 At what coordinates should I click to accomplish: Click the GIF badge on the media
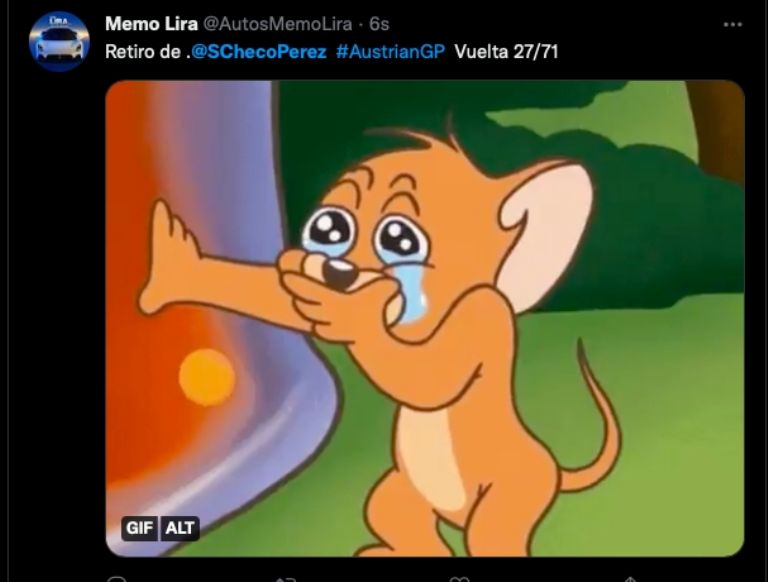[140, 528]
